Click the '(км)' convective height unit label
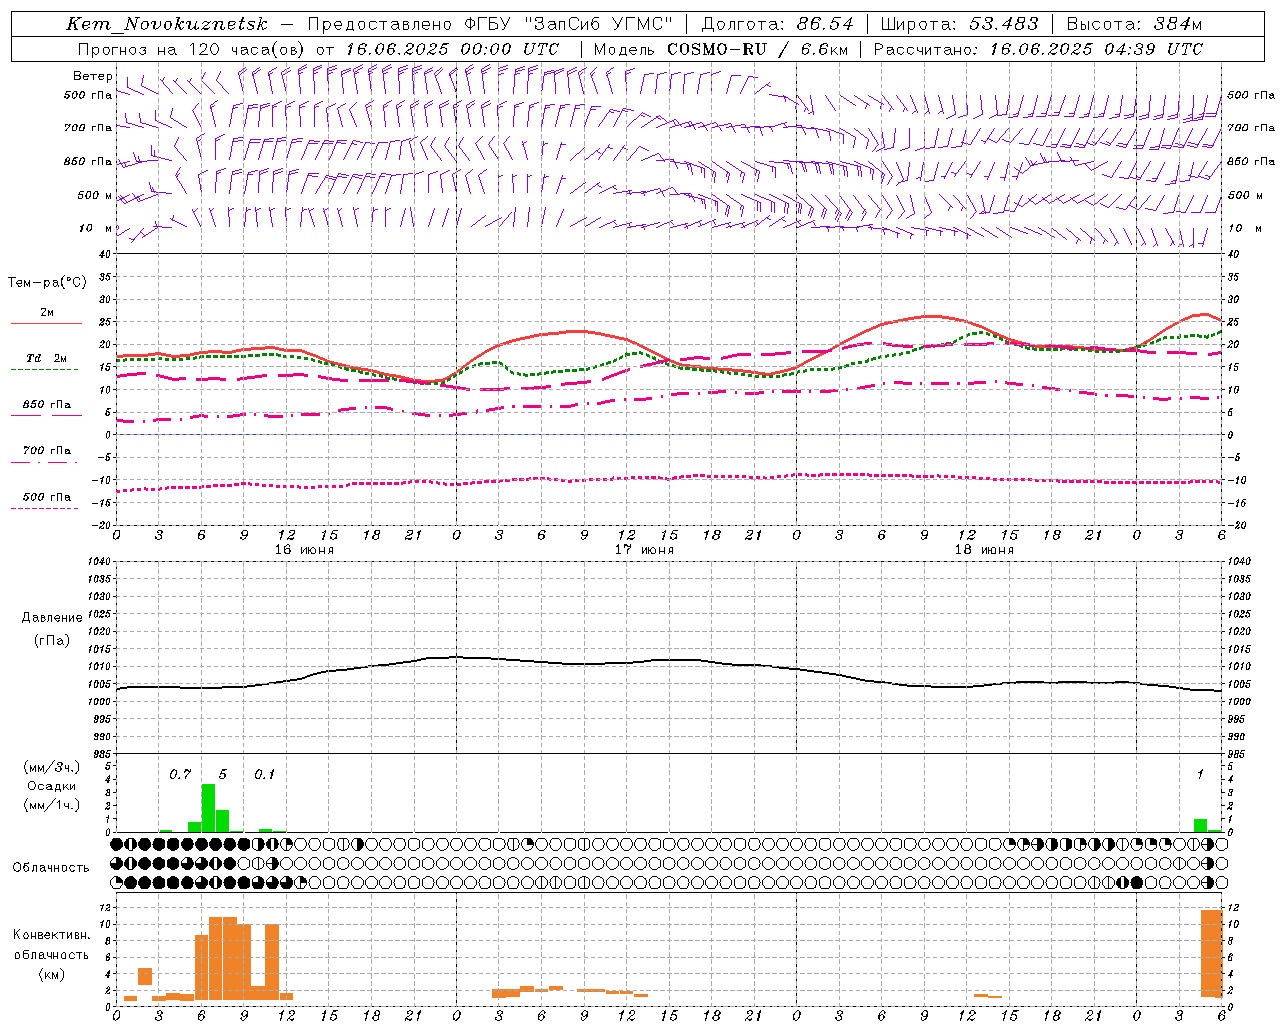The image size is (1280, 1024). tap(51, 974)
